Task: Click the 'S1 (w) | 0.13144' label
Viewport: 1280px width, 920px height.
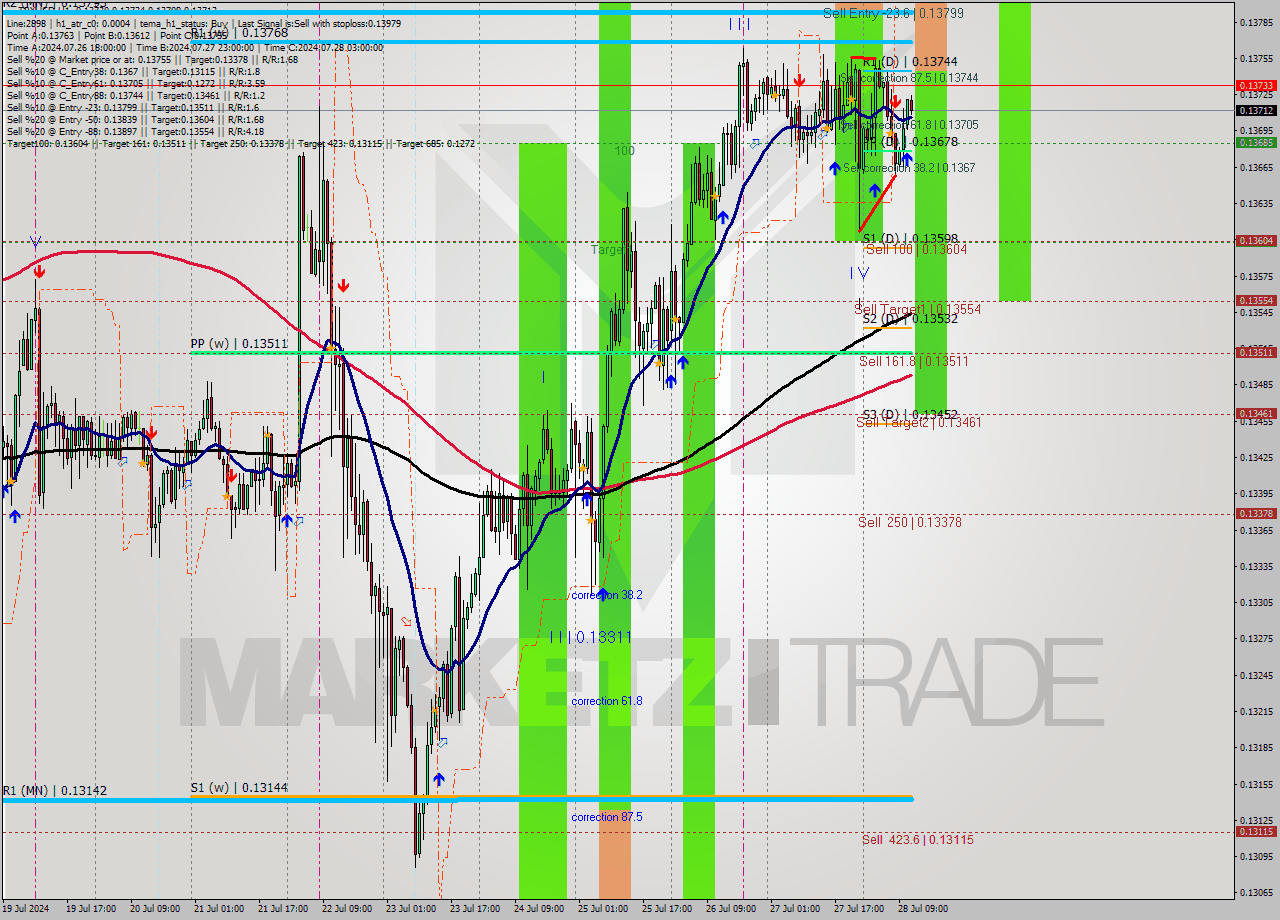Action: [239, 788]
